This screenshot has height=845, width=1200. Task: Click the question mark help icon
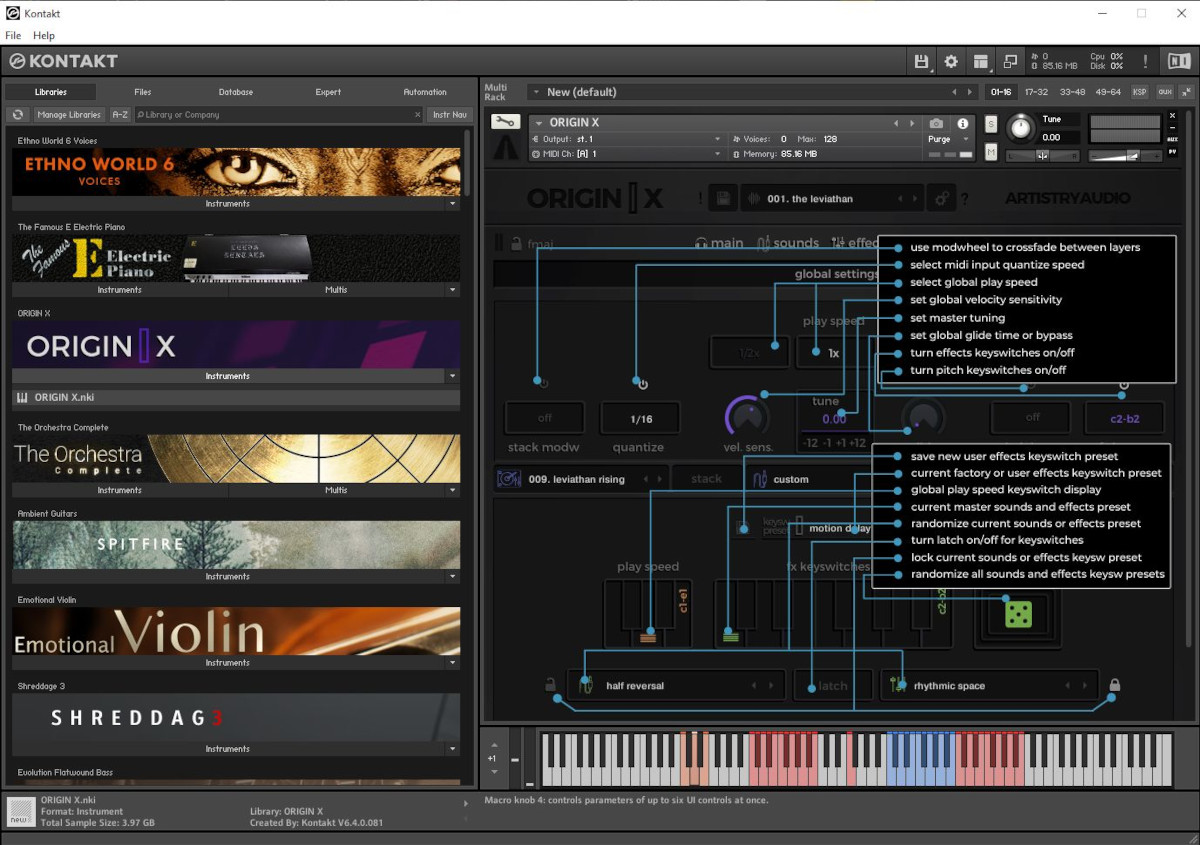(x=965, y=200)
